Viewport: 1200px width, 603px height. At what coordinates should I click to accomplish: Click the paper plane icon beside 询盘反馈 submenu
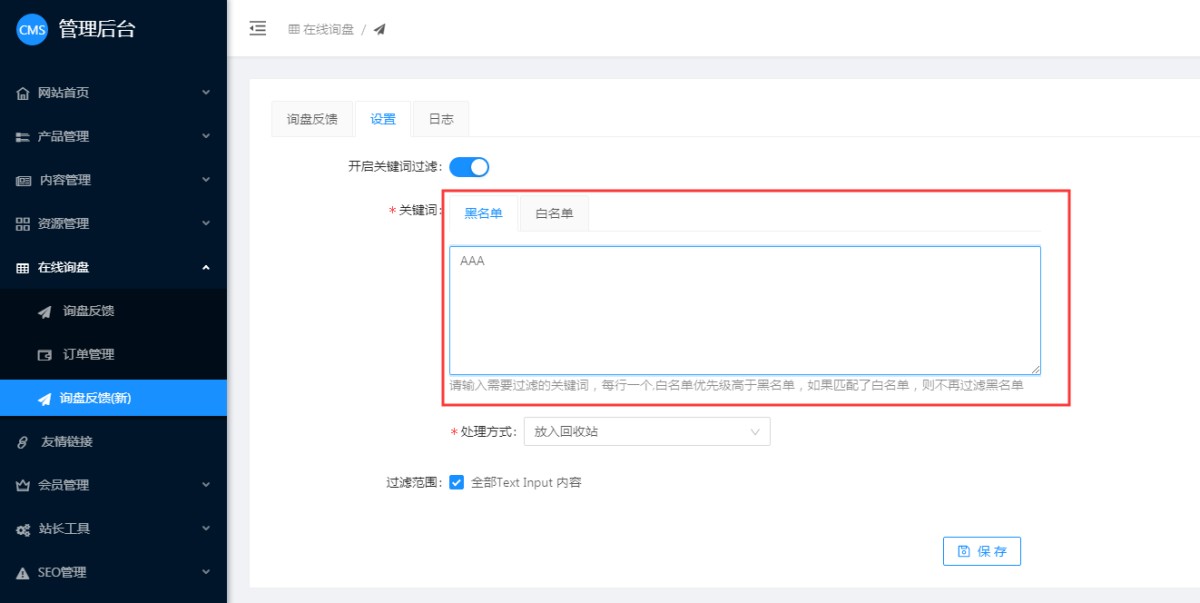pyautogui.click(x=45, y=312)
